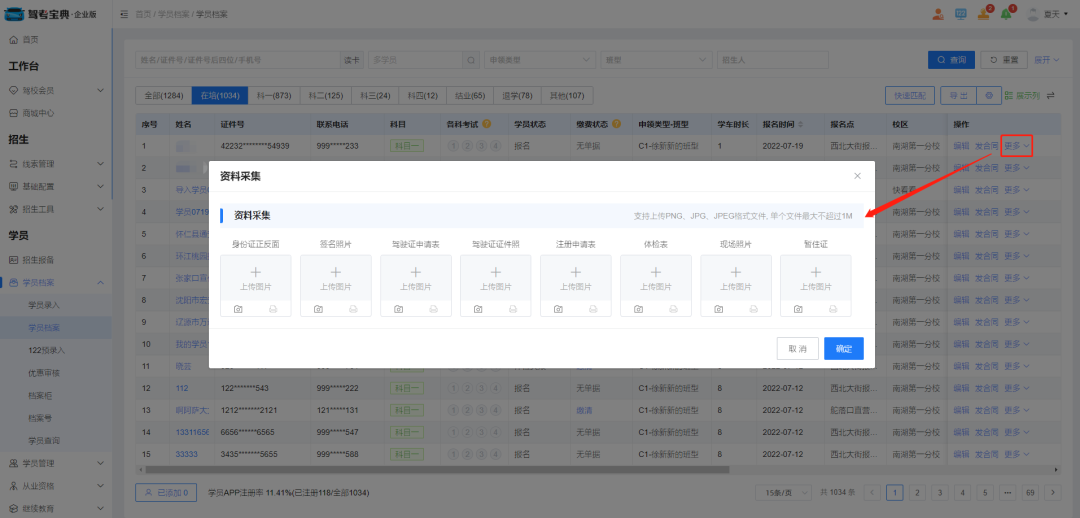The image size is (1080, 518).
Task: Close the 资料采集 dialog with X
Action: 858,176
